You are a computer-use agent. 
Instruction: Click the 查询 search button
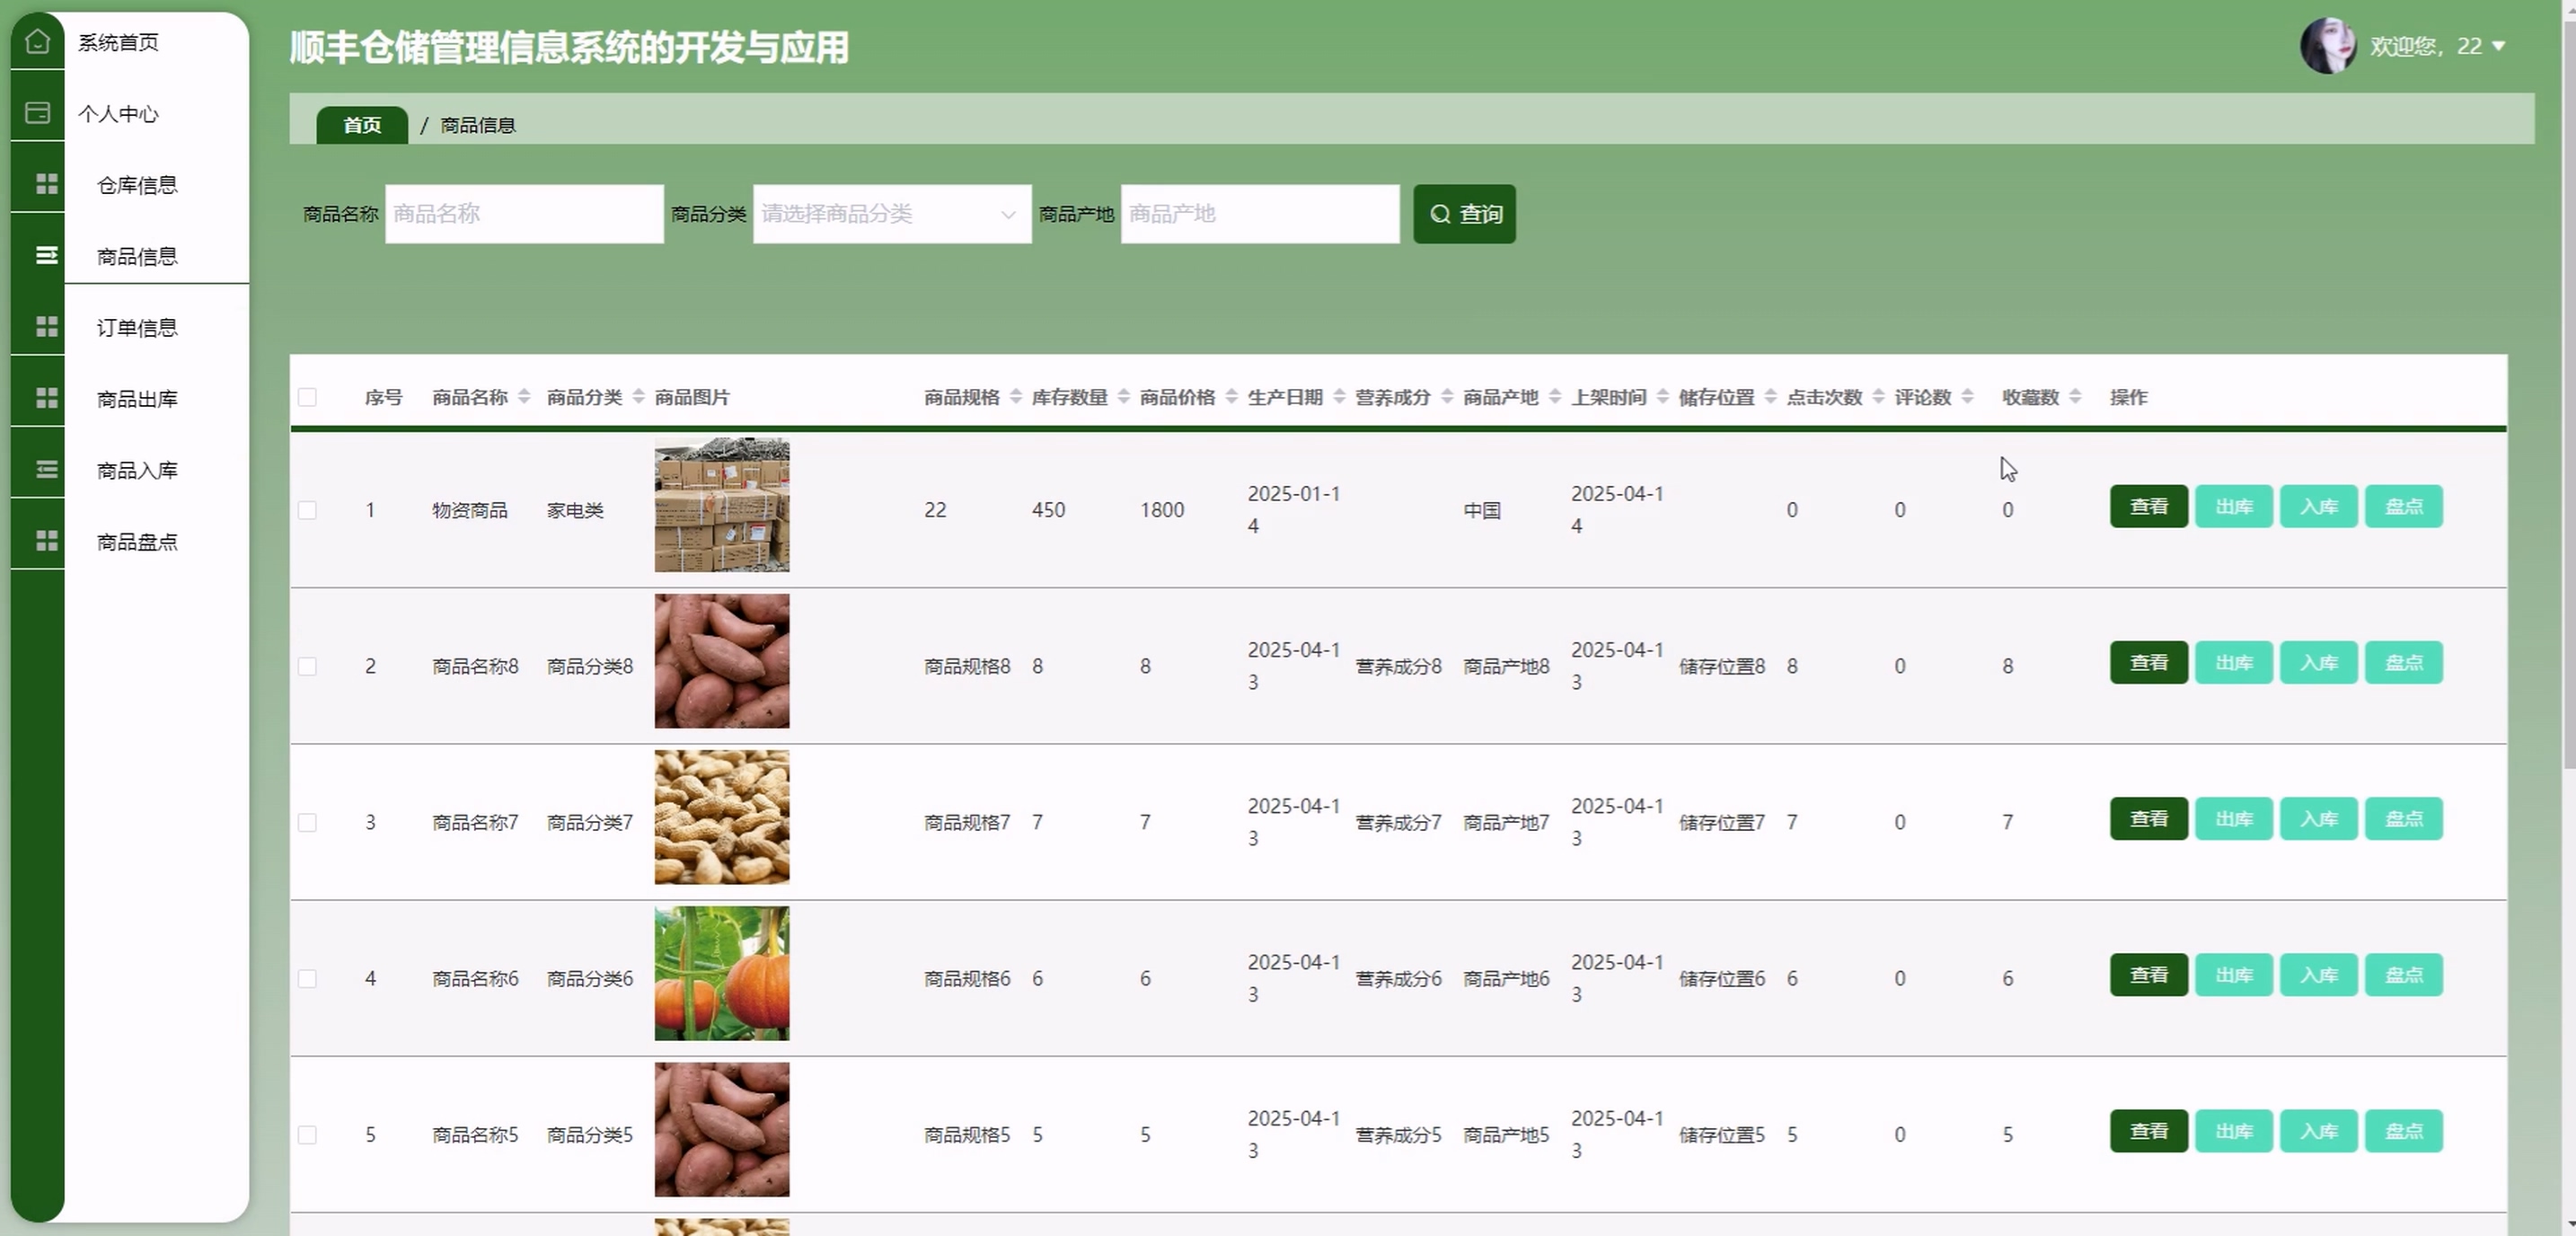point(1464,214)
